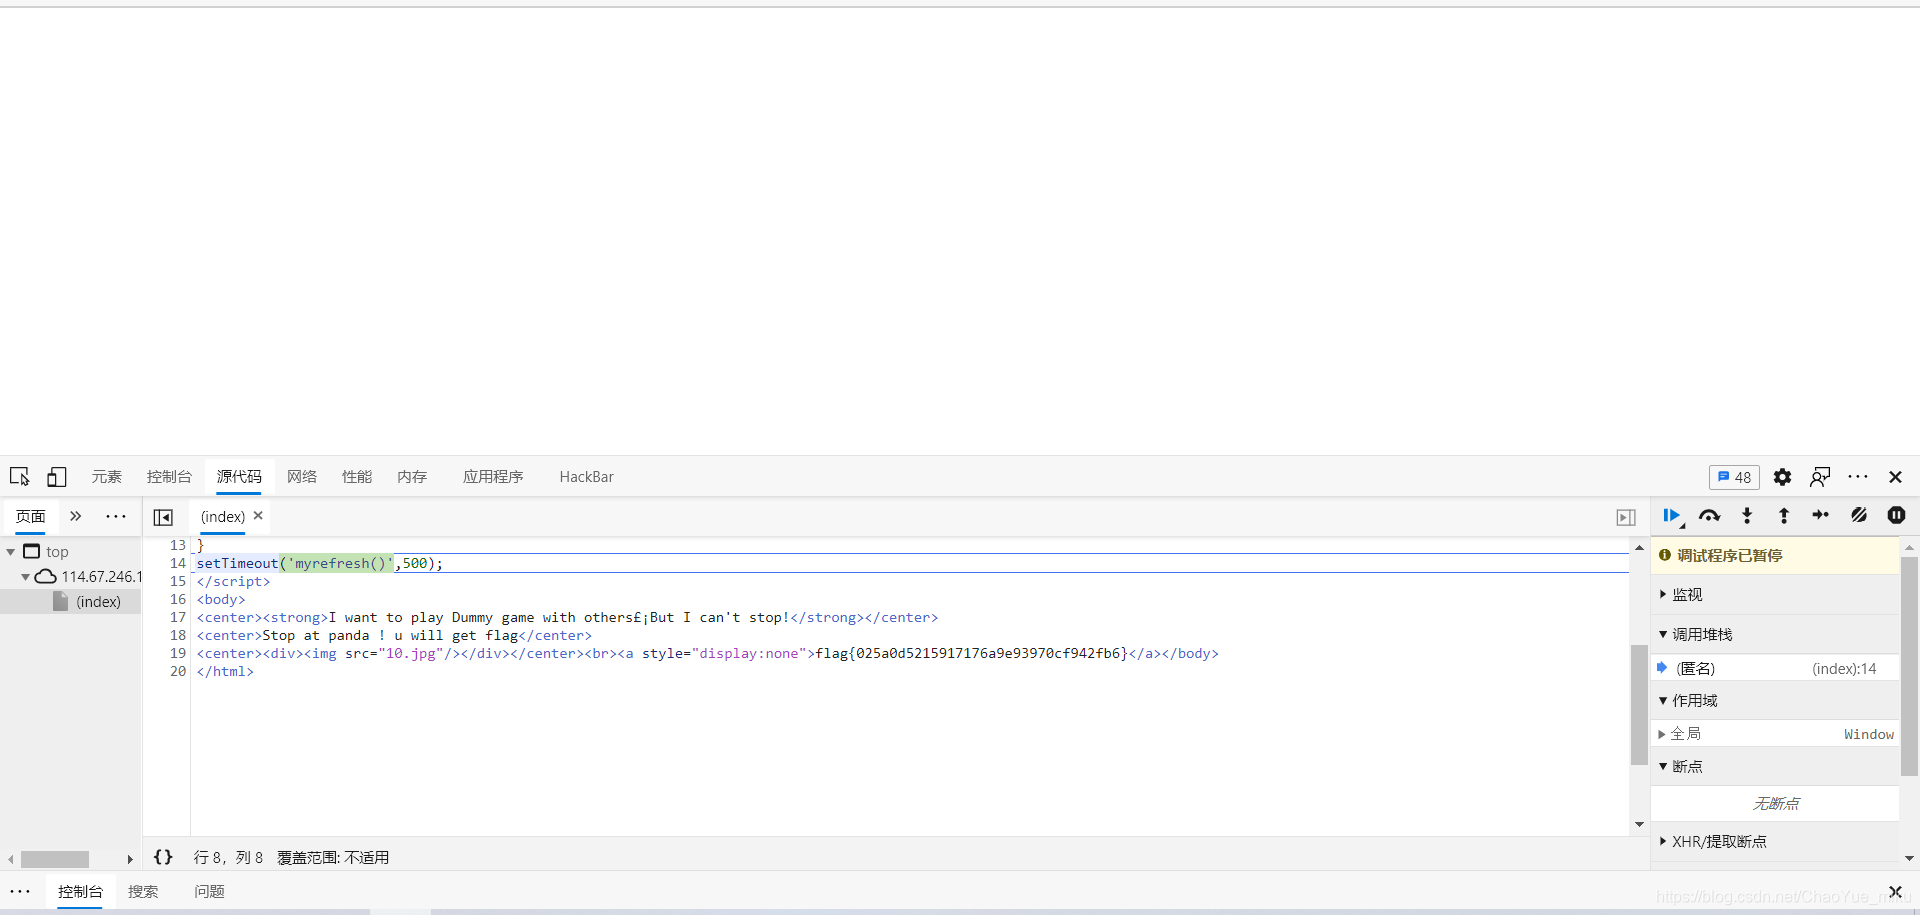Step into next function call
Viewport: 1920px width, 915px height.
click(x=1746, y=516)
